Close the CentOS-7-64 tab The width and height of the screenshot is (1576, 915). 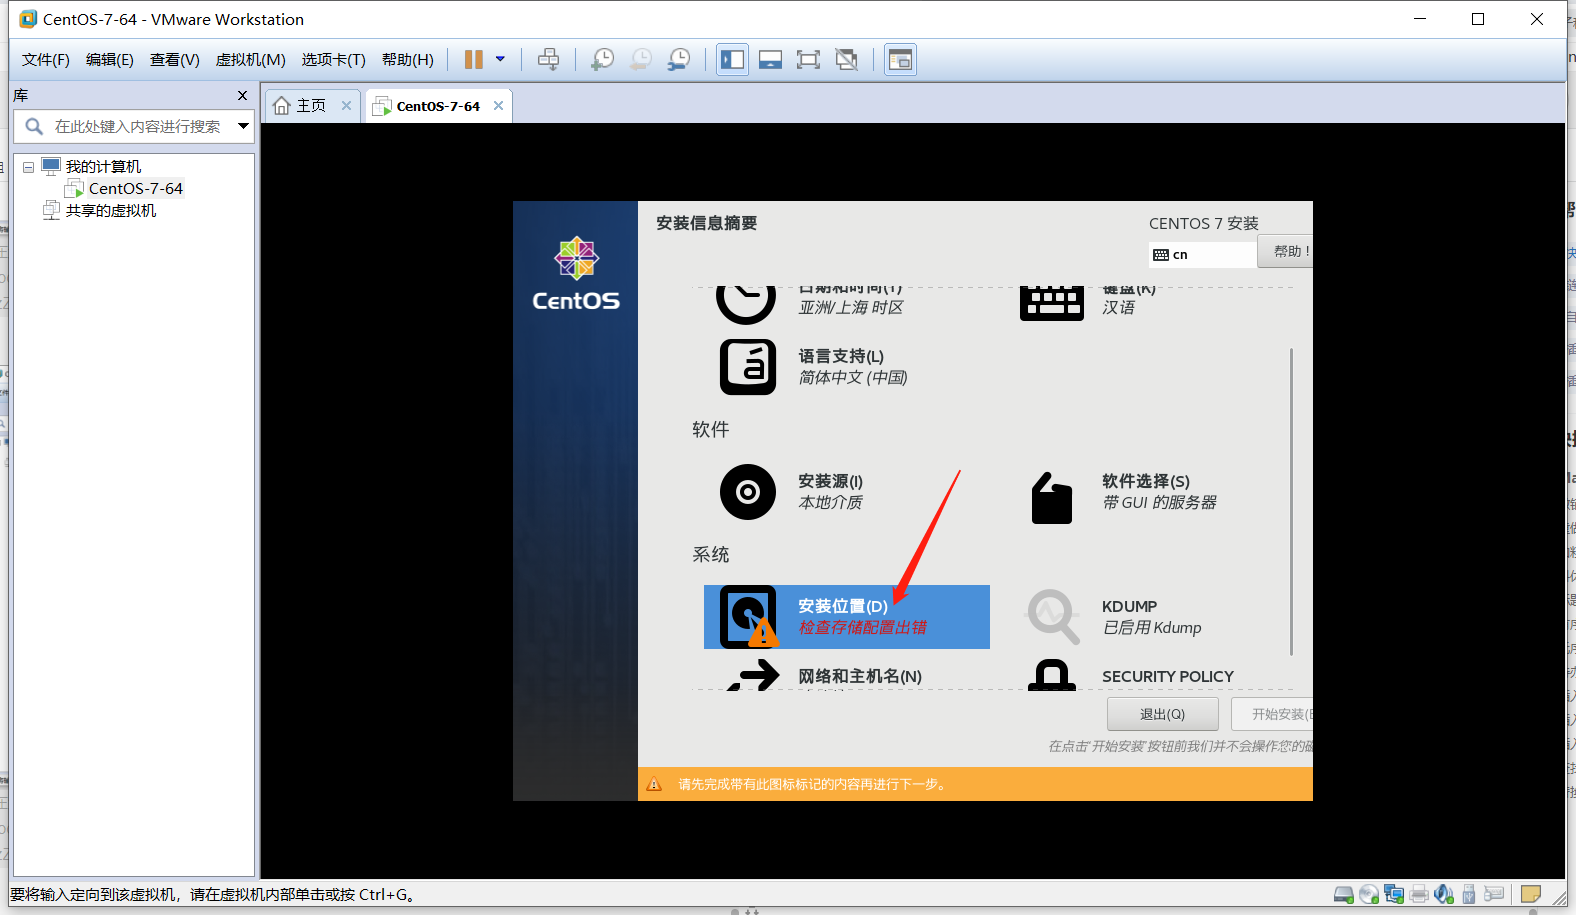pyautogui.click(x=498, y=105)
